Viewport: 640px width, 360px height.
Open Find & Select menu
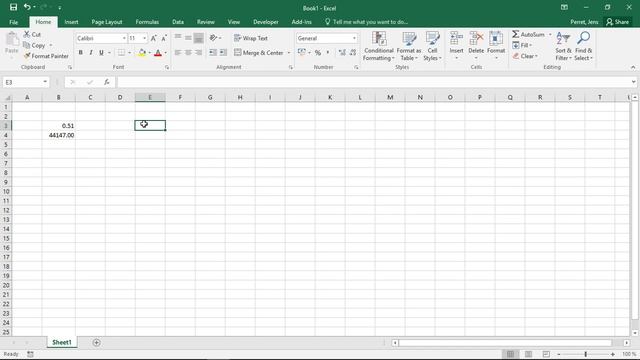(x=583, y=46)
